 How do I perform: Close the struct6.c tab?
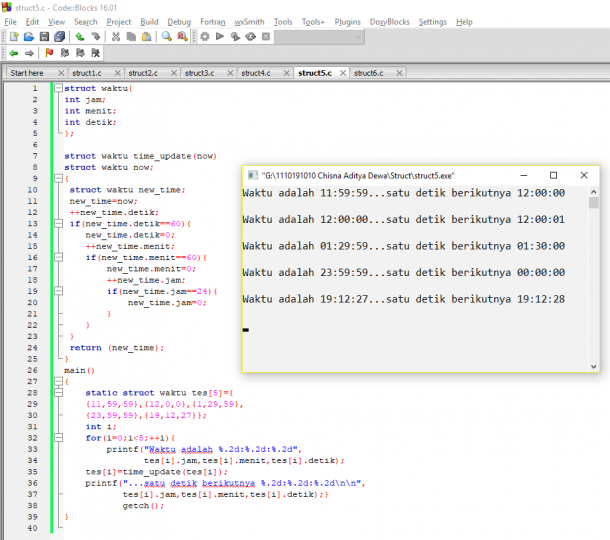[x=399, y=73]
